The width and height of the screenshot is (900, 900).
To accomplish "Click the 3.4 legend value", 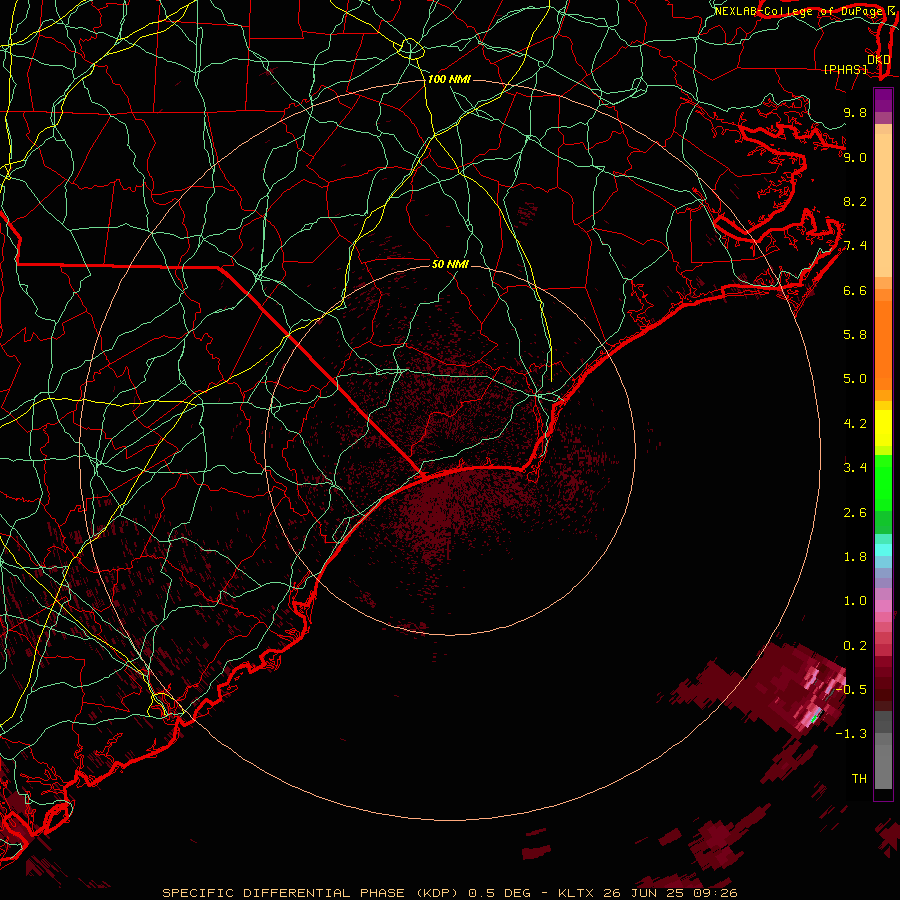I will [x=855, y=468].
